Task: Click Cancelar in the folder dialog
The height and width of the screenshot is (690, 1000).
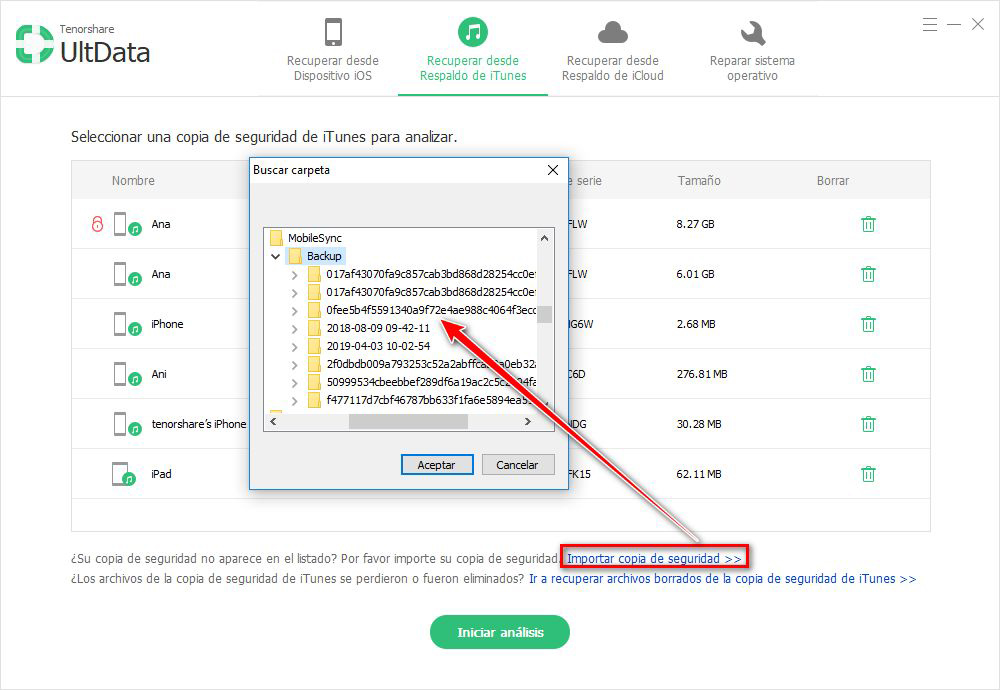Action: (518, 465)
